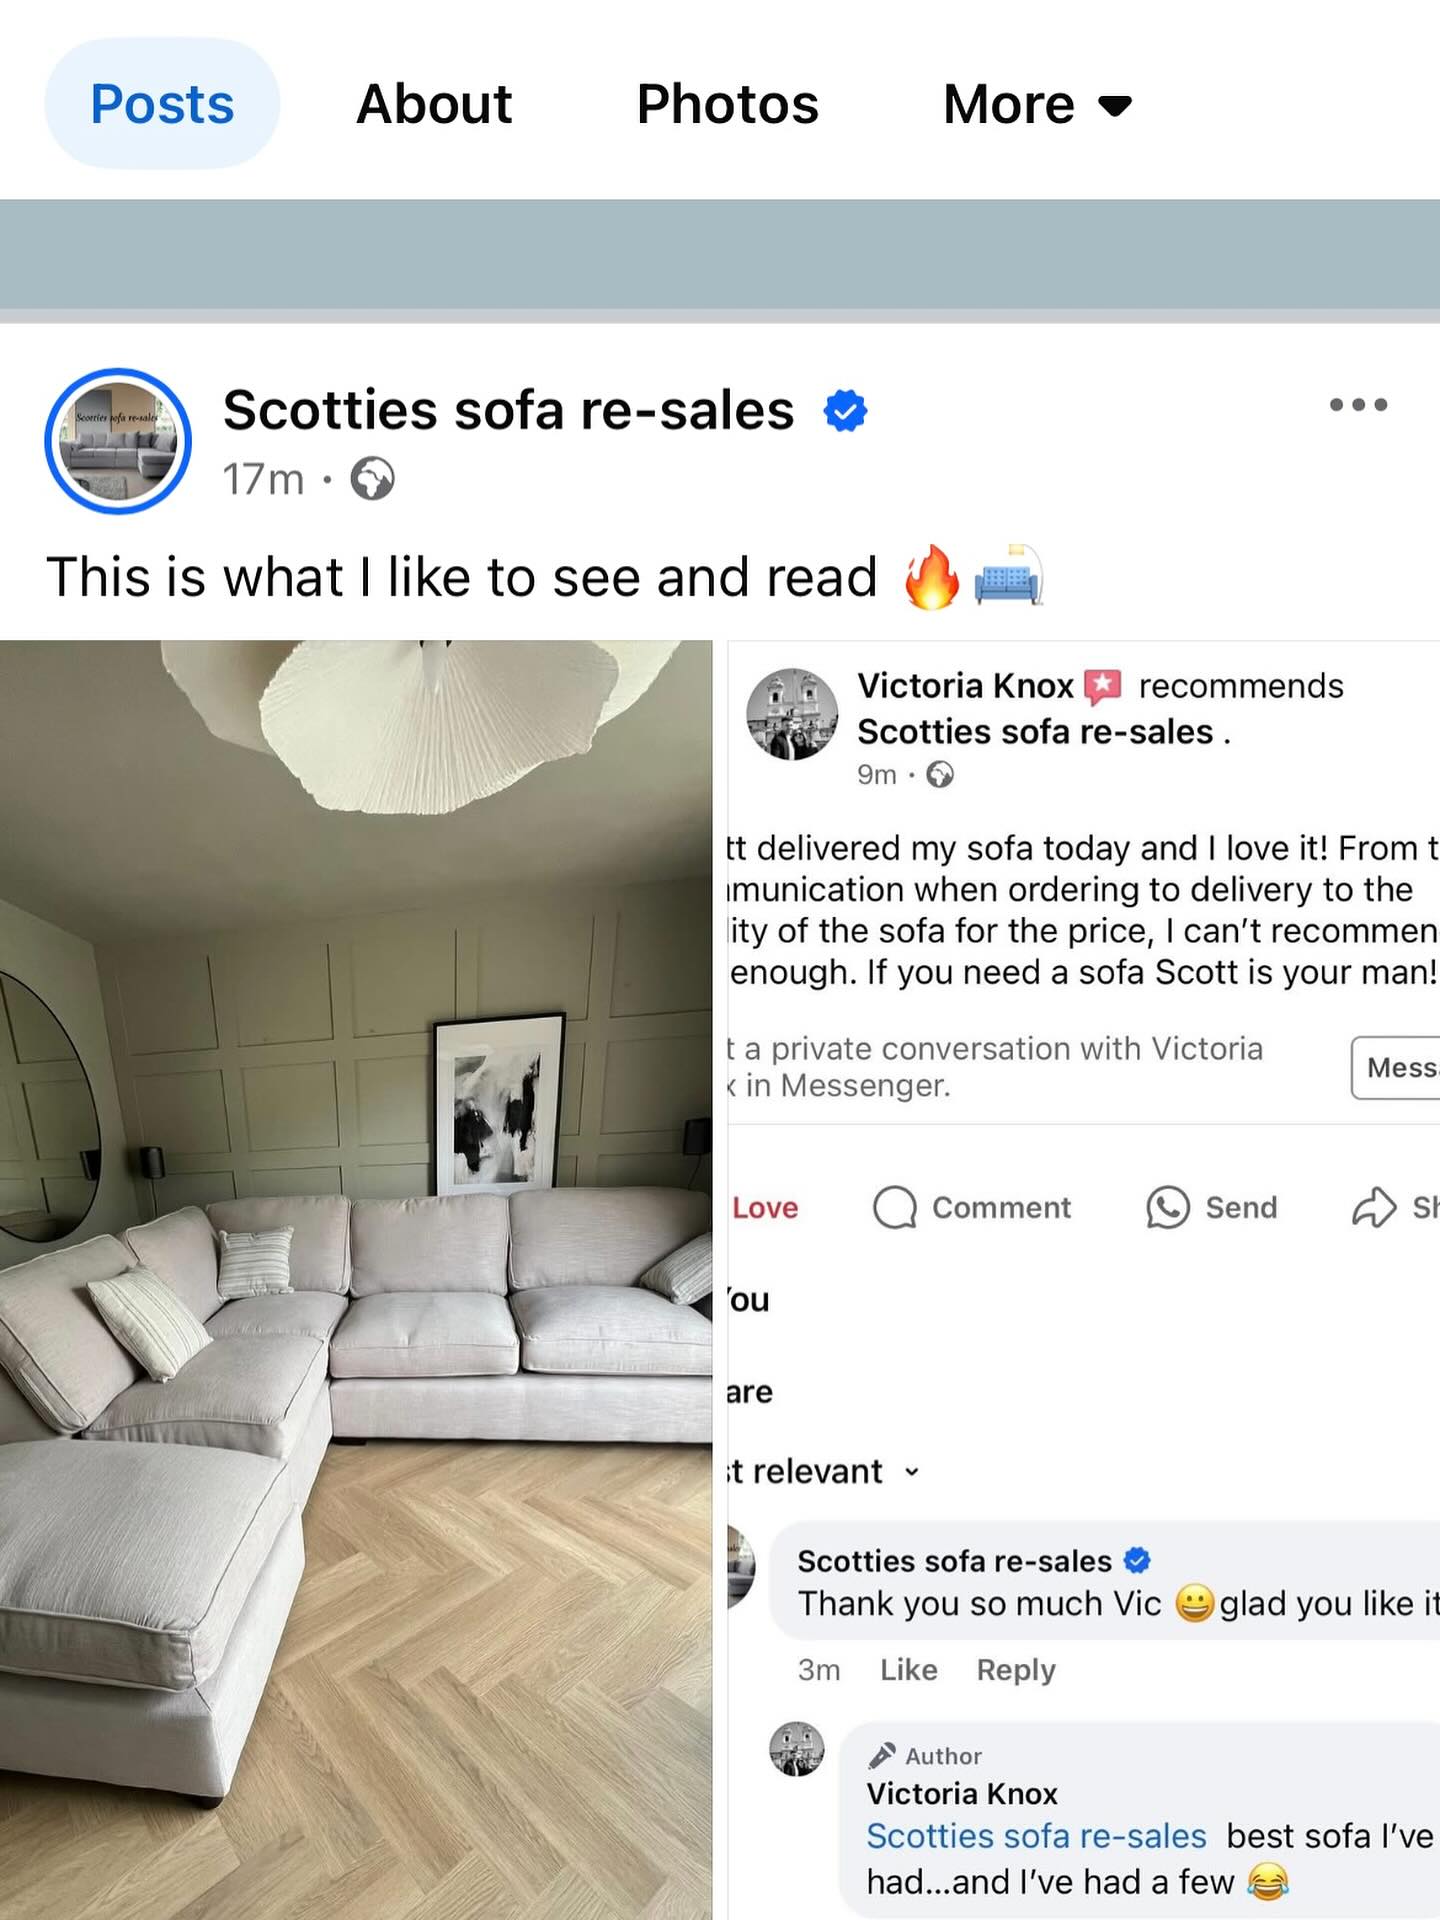Open the blue Scotties sofa re-sales mention link
Screen dimensions: 1440x1920
coord(1036,1836)
